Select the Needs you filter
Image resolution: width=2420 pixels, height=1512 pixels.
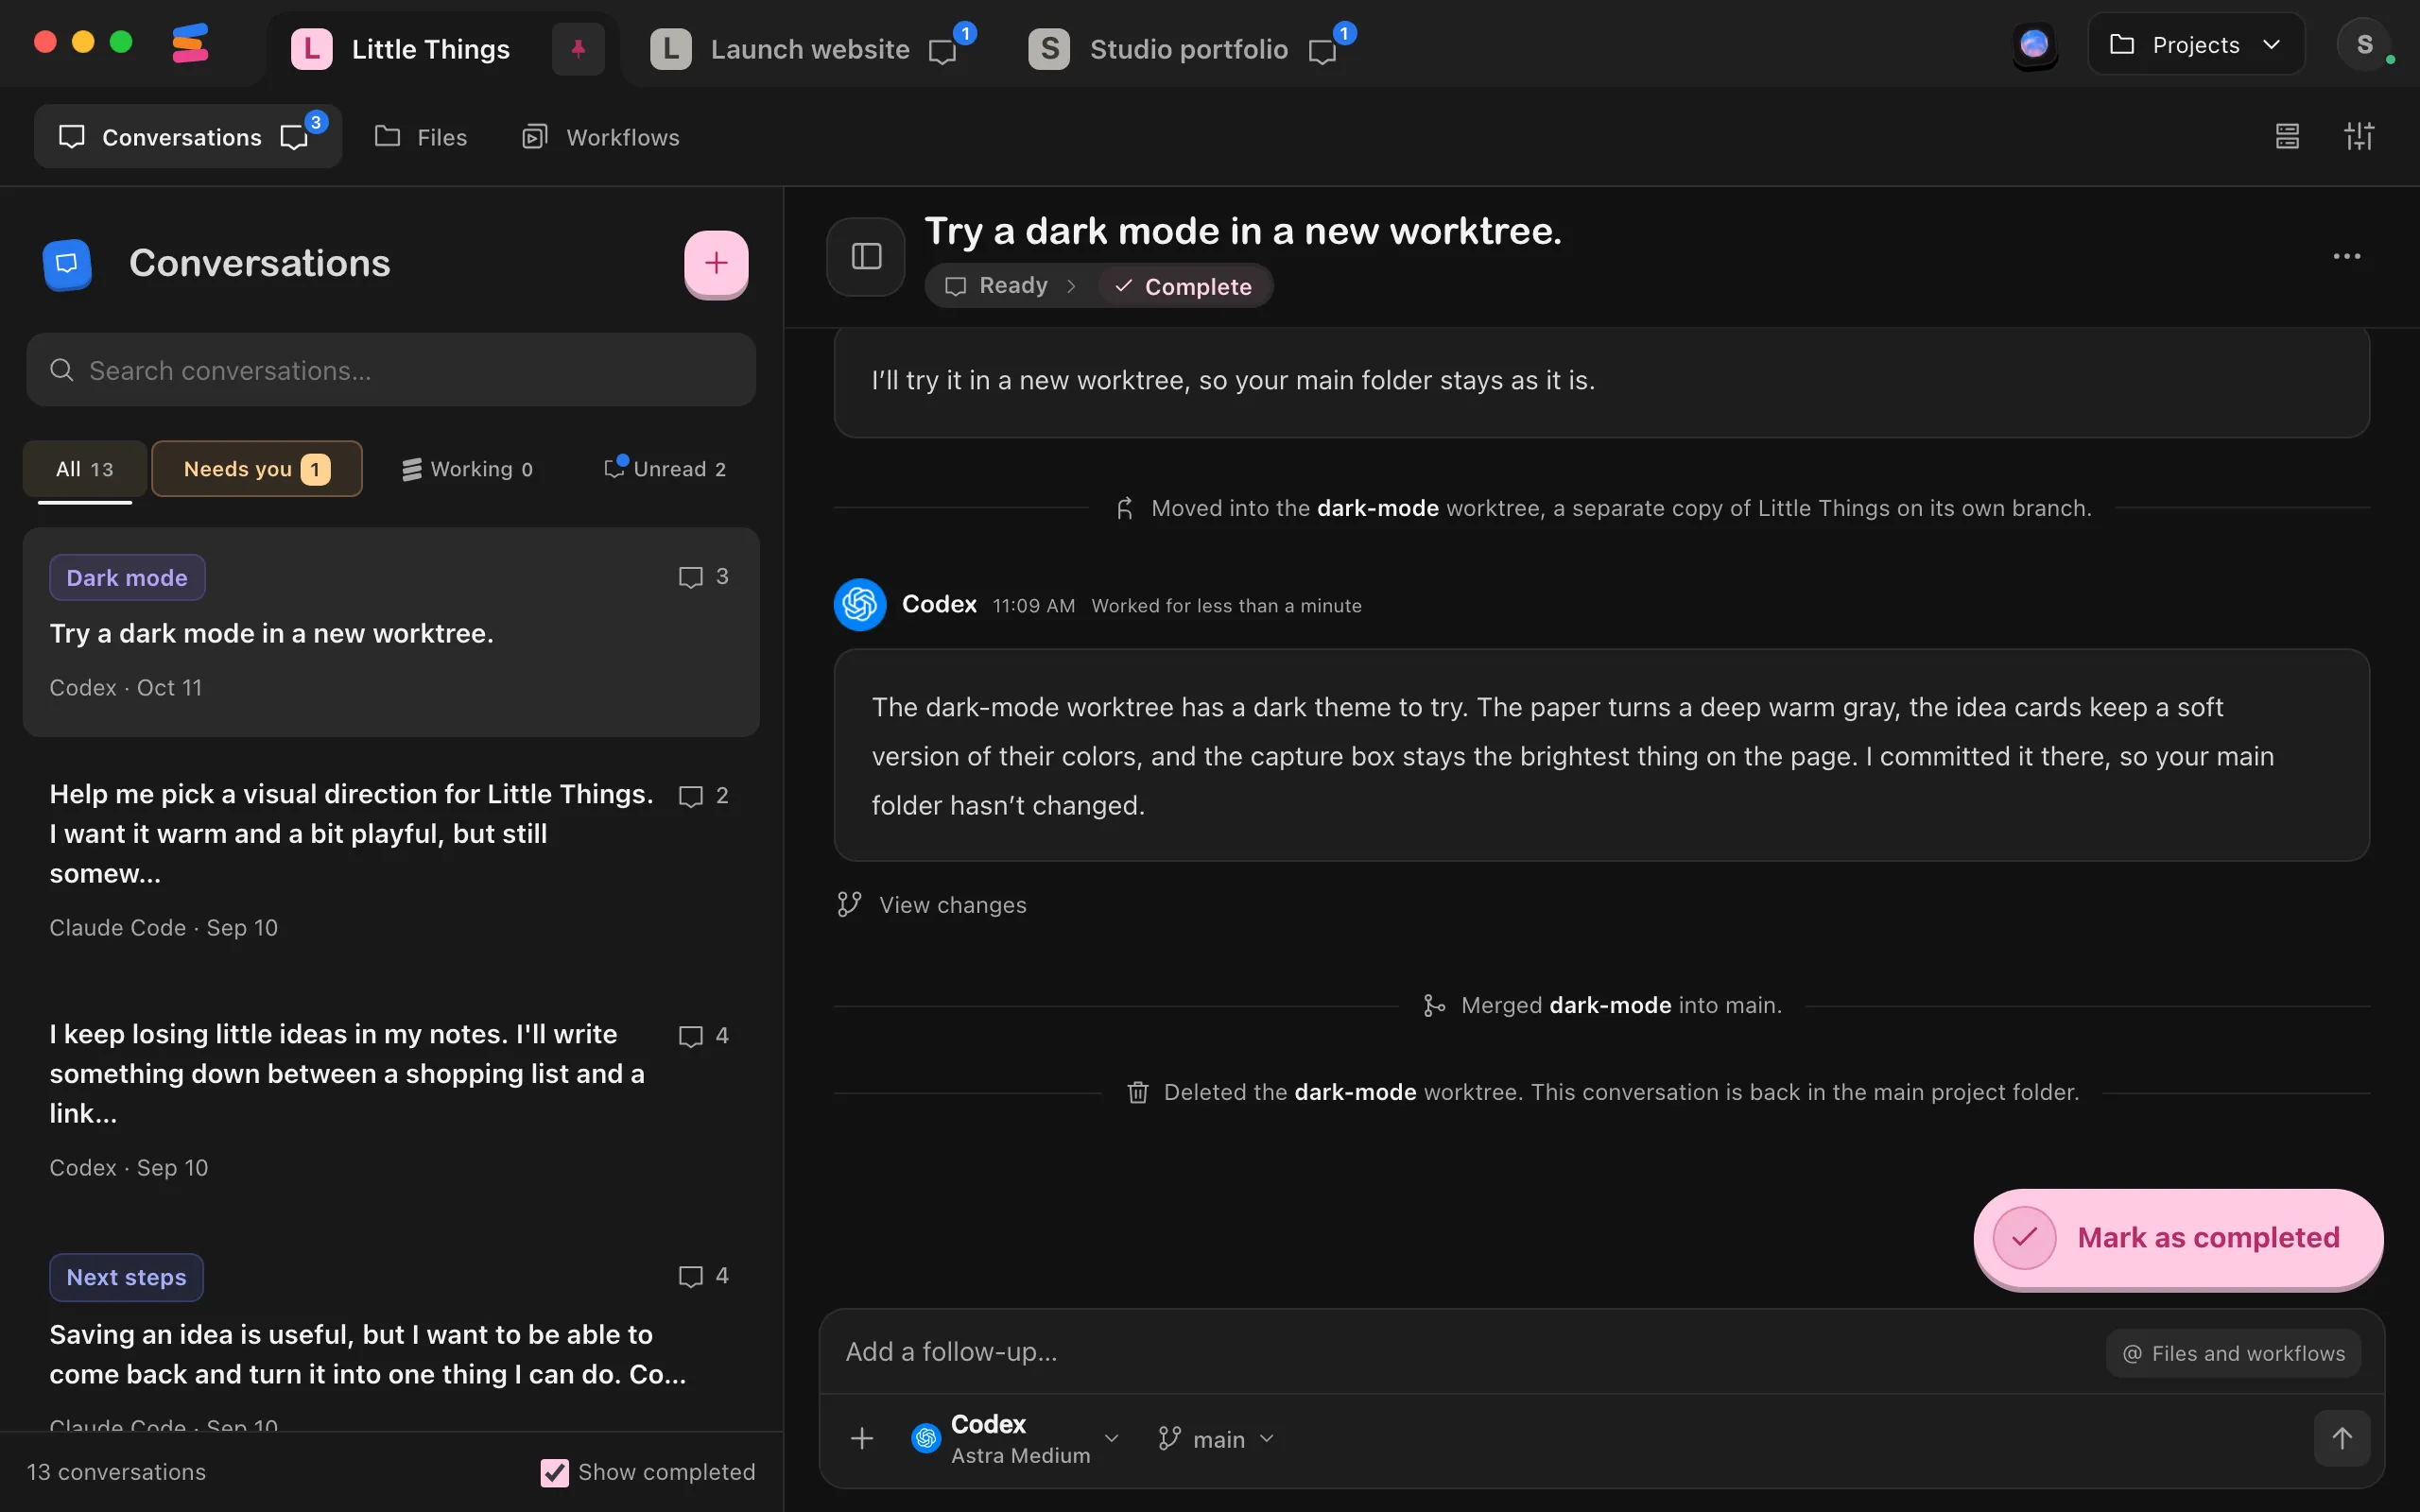click(257, 469)
